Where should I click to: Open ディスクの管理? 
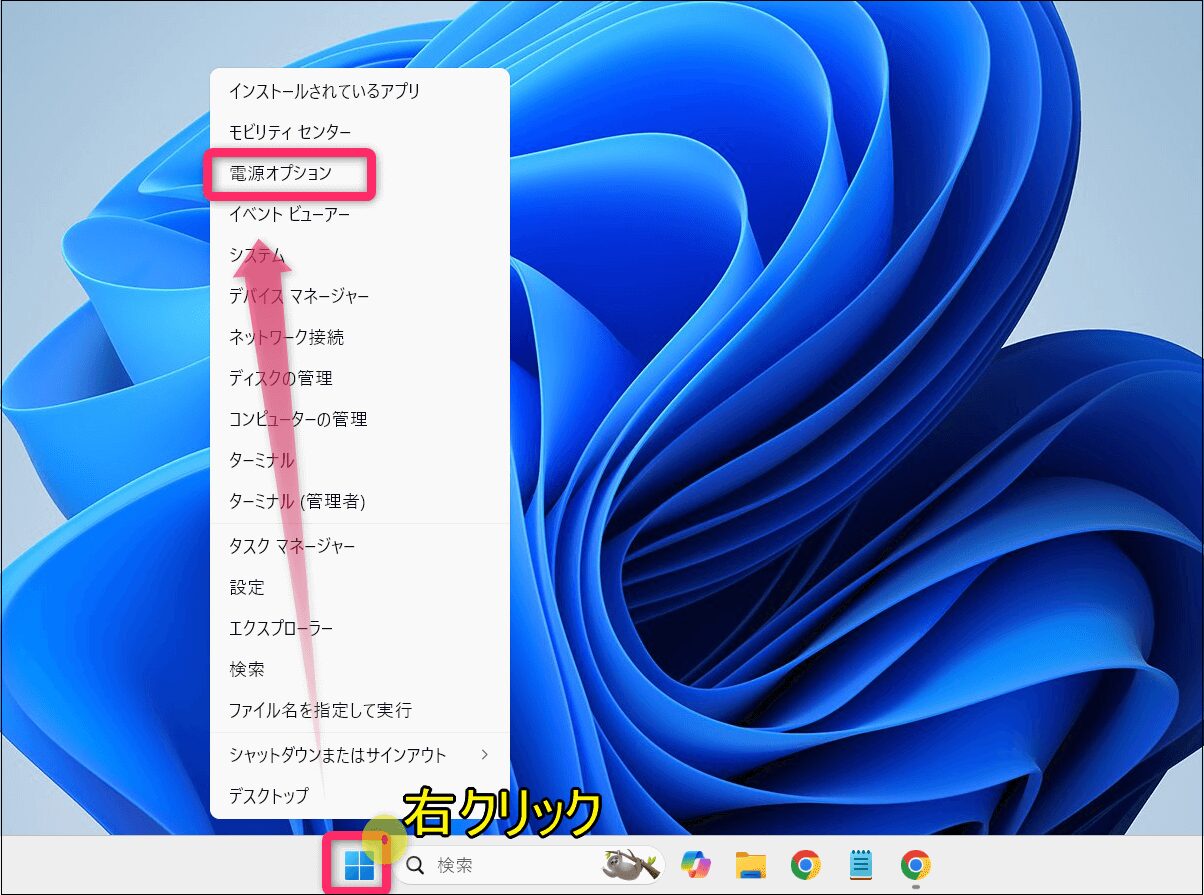pos(280,378)
